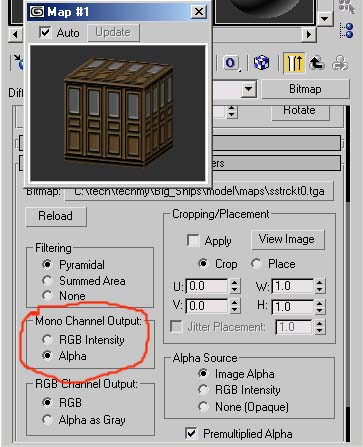
Task: Expand the sample slot scroll down arrow
Action: pyautogui.click(x=324, y=19)
